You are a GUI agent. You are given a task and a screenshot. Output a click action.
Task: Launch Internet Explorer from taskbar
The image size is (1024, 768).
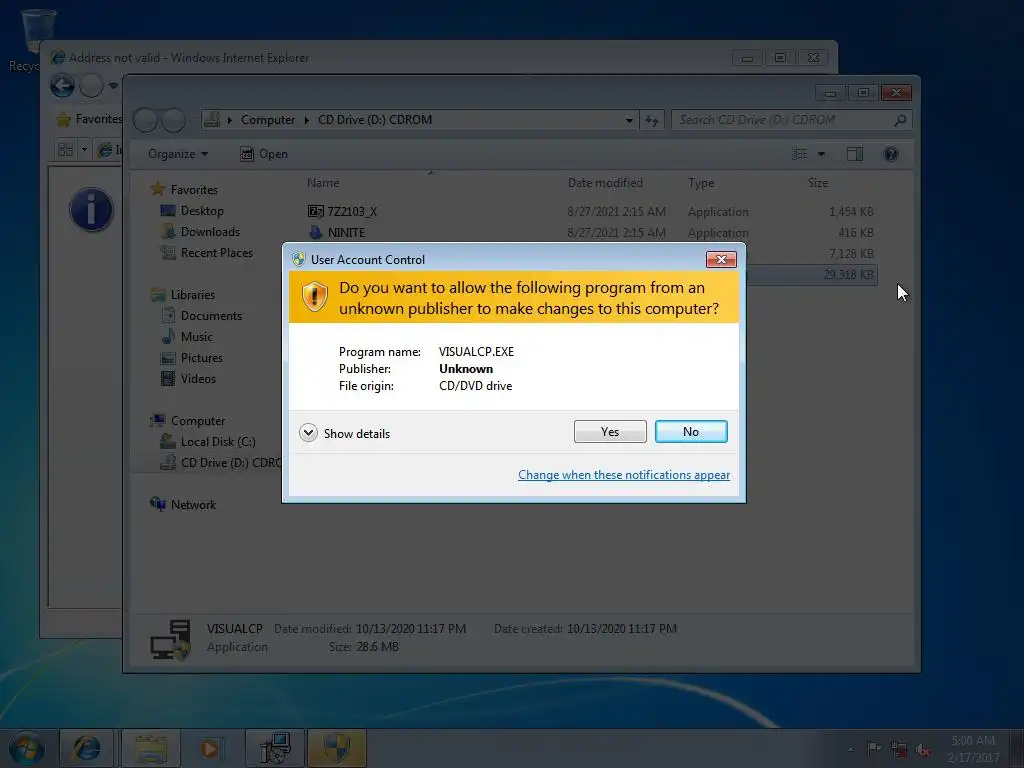point(87,748)
